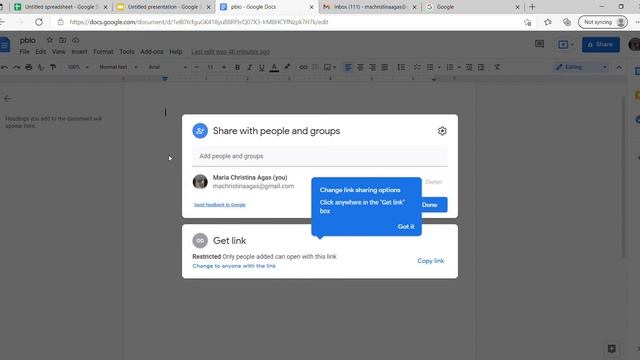The width and height of the screenshot is (640, 360).
Task: Open browser Collections icon
Action: point(567,22)
